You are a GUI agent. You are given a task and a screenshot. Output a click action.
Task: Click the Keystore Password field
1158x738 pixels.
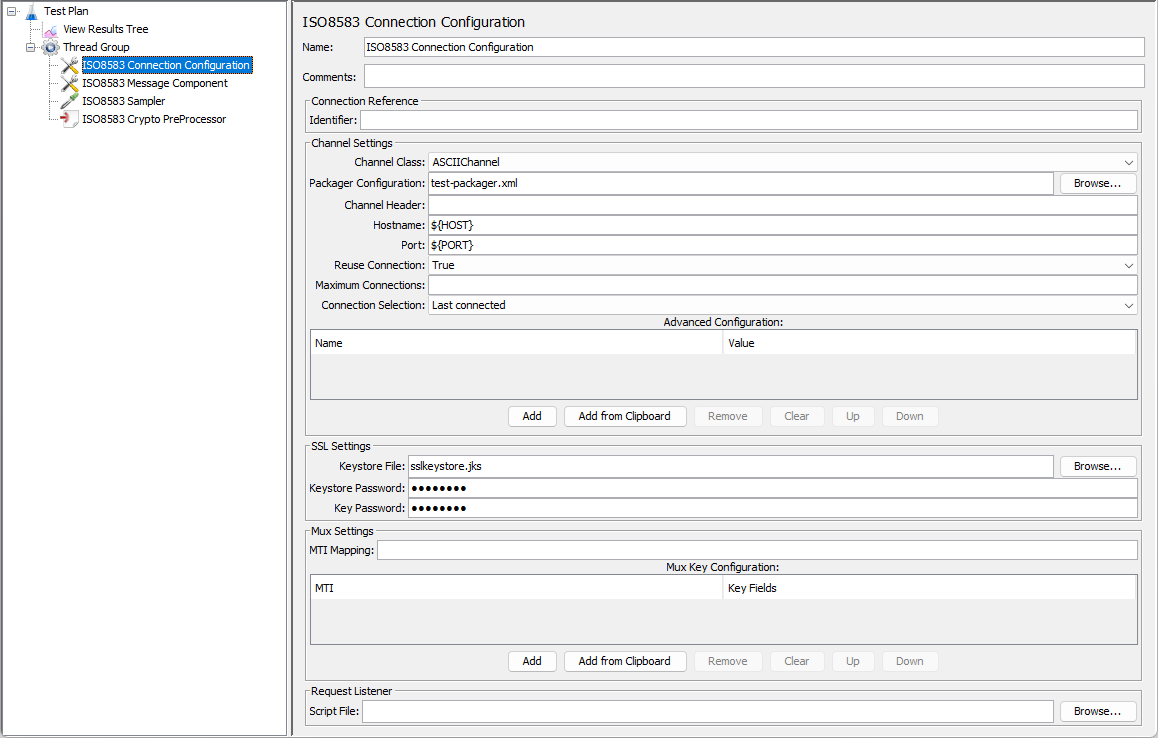[x=772, y=488]
